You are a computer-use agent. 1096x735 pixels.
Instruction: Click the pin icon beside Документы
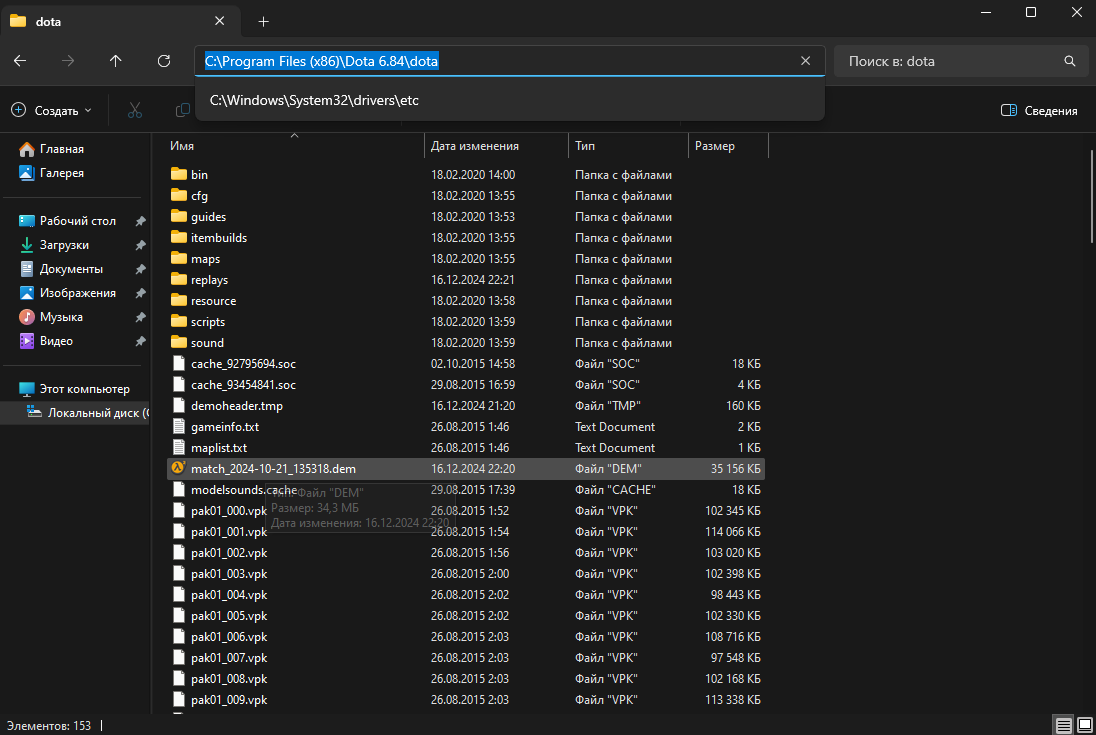140,269
